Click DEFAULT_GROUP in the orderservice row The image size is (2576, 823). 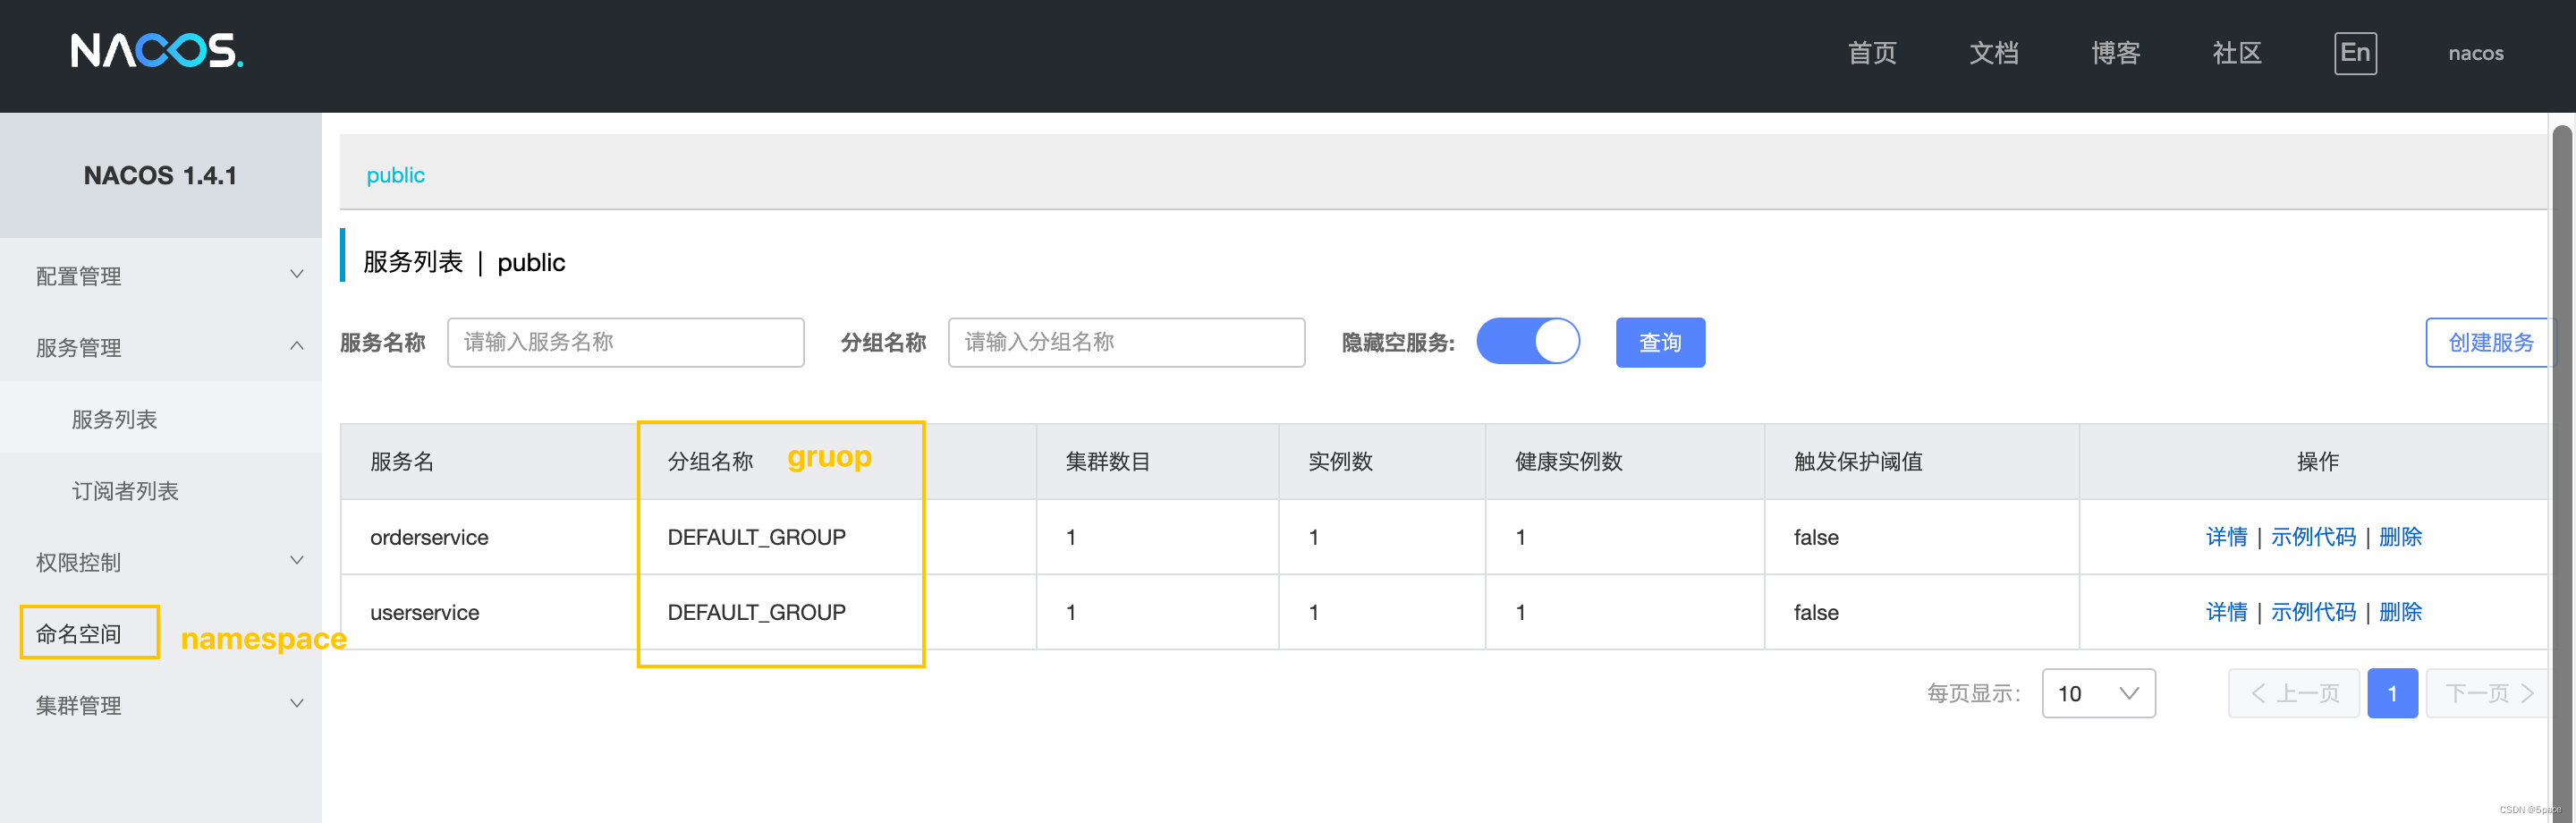(756, 537)
